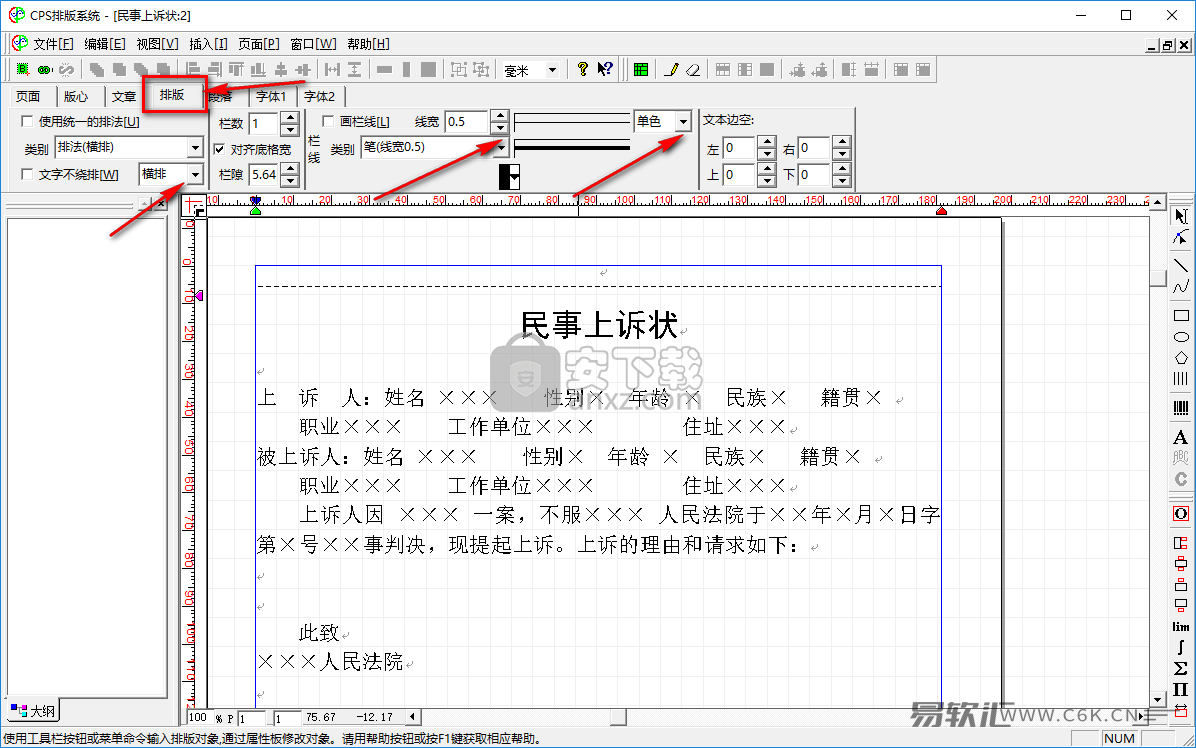
Task: Click the green table grid icon
Action: coord(641,70)
